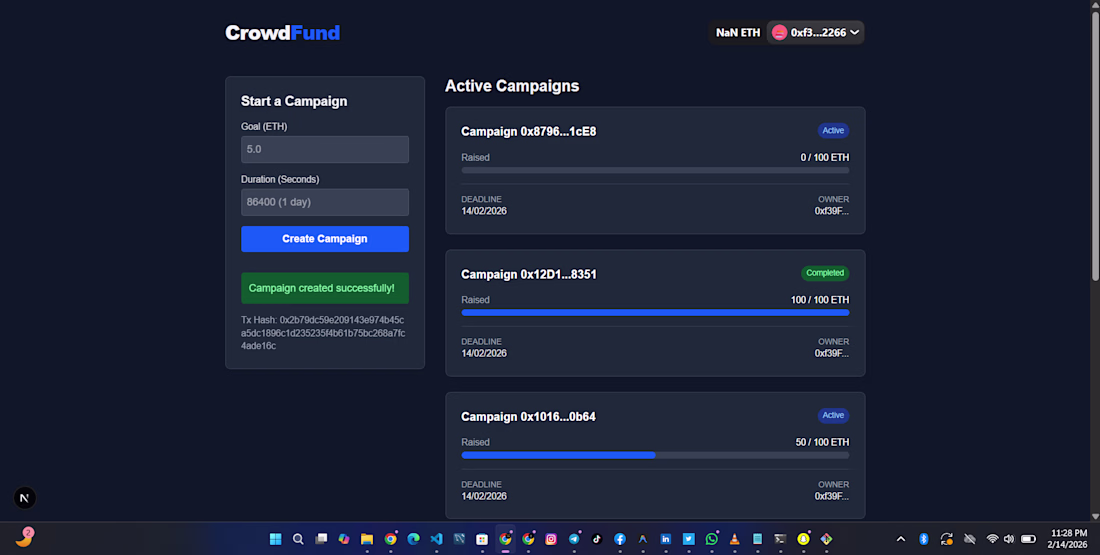Screen dimensions: 1100x555
Task: Open Snapchat from the taskbar
Action: [803, 539]
